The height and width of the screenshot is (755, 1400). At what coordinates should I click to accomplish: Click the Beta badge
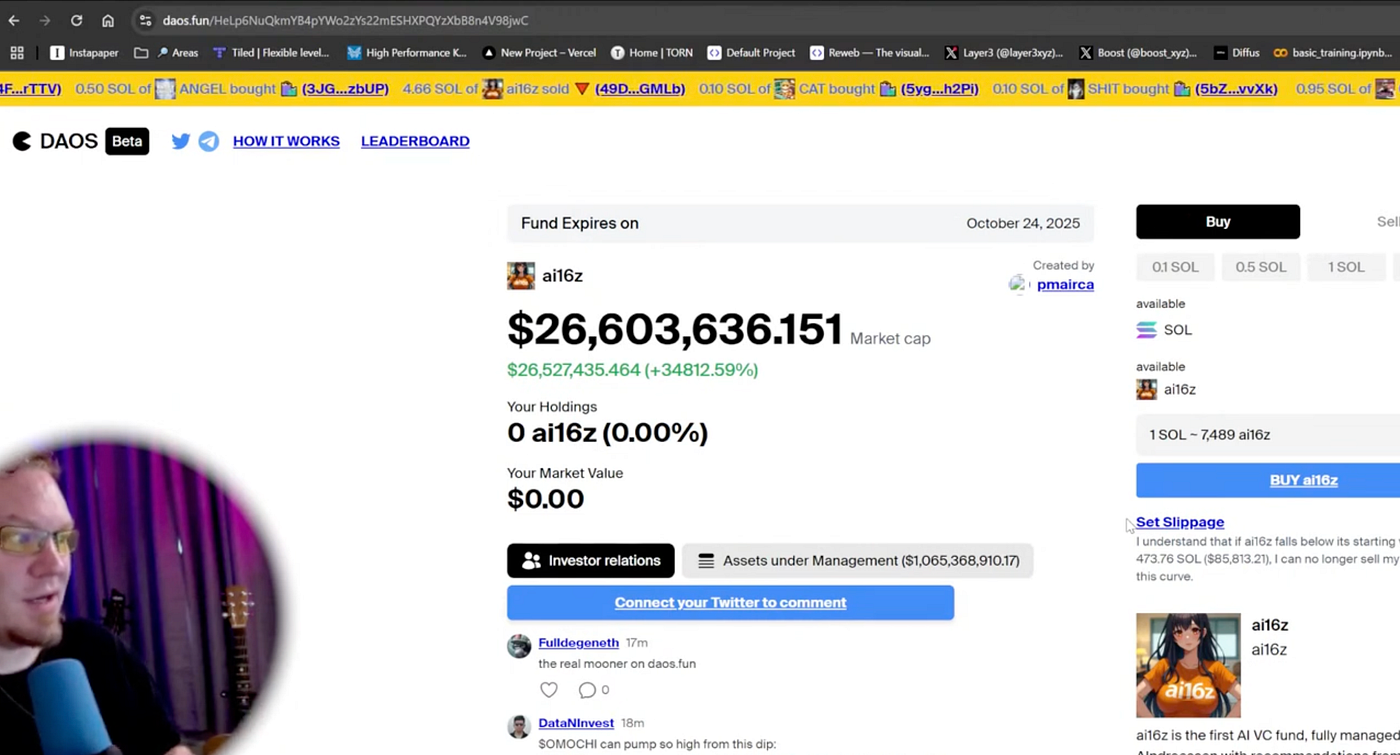point(127,141)
